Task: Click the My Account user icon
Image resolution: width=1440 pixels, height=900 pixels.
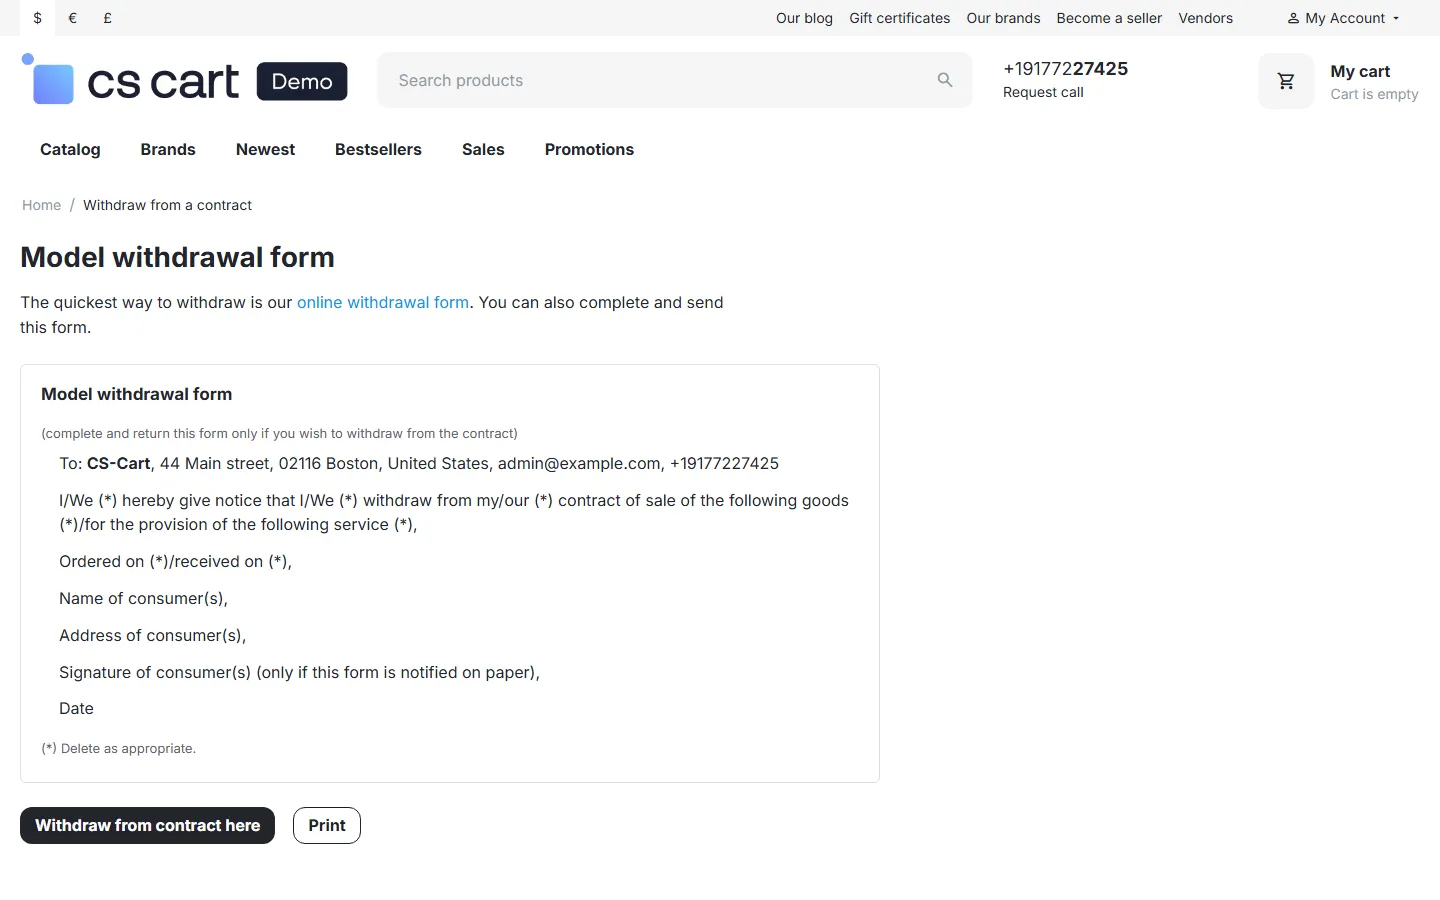Action: click(x=1293, y=18)
